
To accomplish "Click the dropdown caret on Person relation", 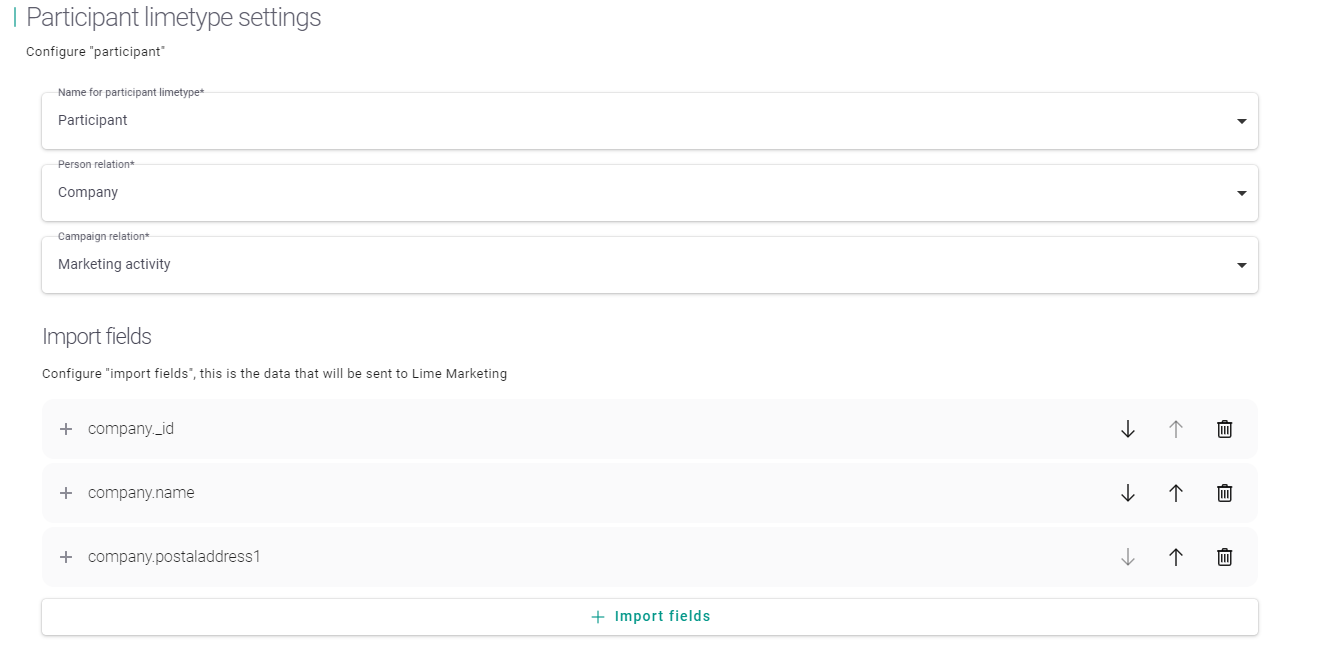I will point(1240,192).
